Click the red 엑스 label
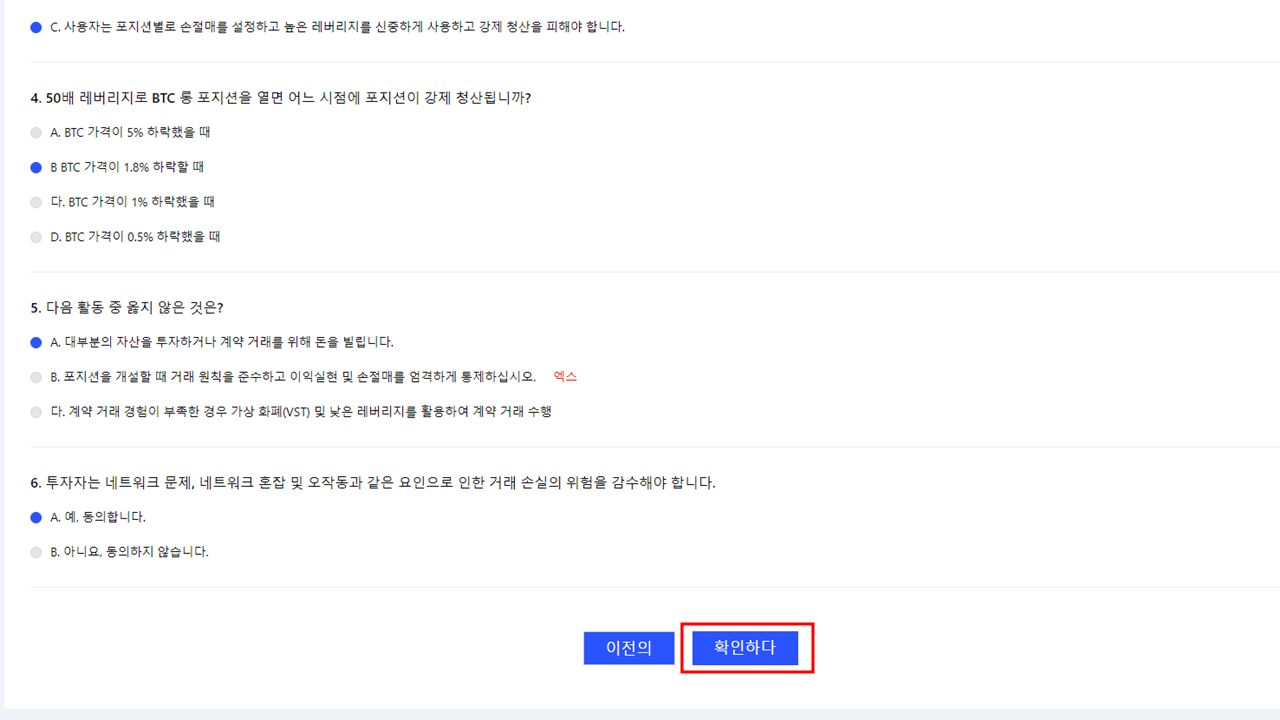The height and width of the screenshot is (720, 1280). click(x=565, y=377)
